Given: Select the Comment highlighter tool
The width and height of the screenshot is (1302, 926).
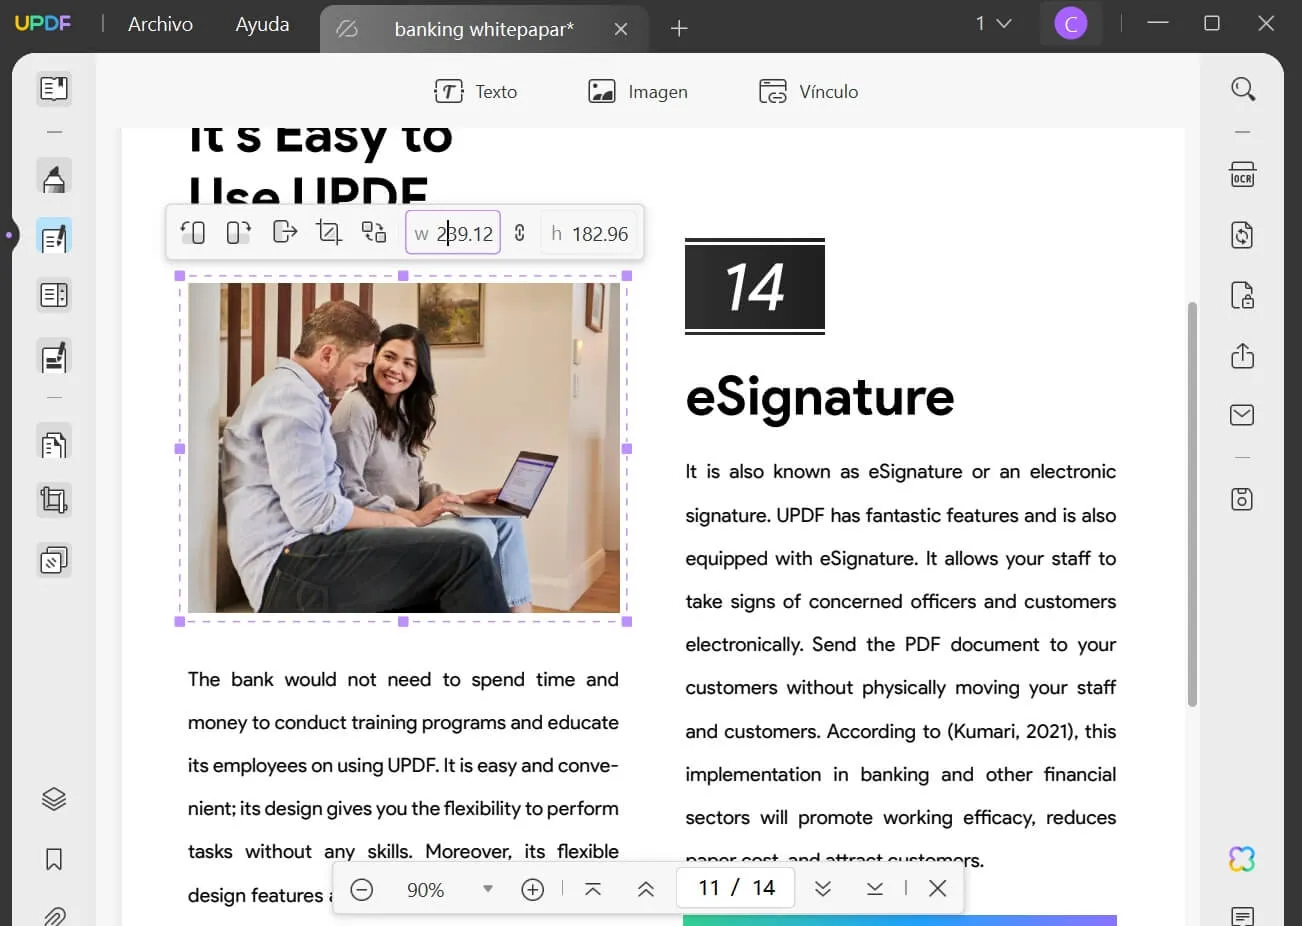Looking at the screenshot, I should pos(54,177).
